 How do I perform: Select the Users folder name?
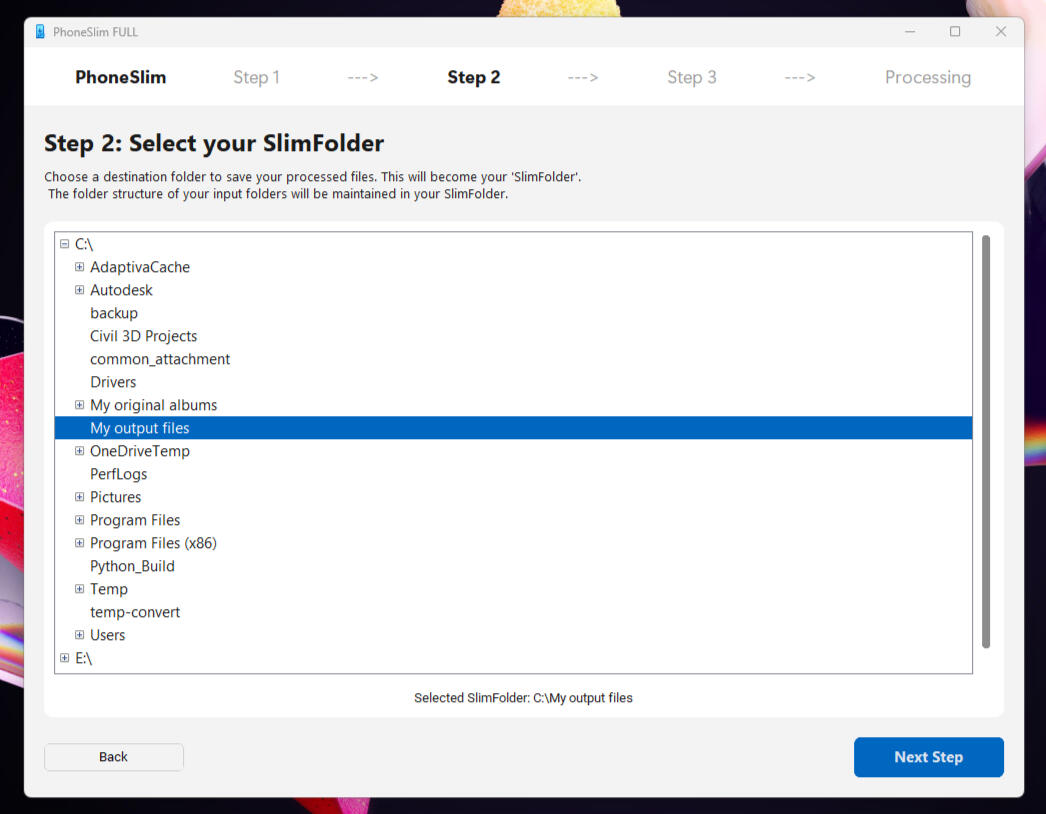107,635
